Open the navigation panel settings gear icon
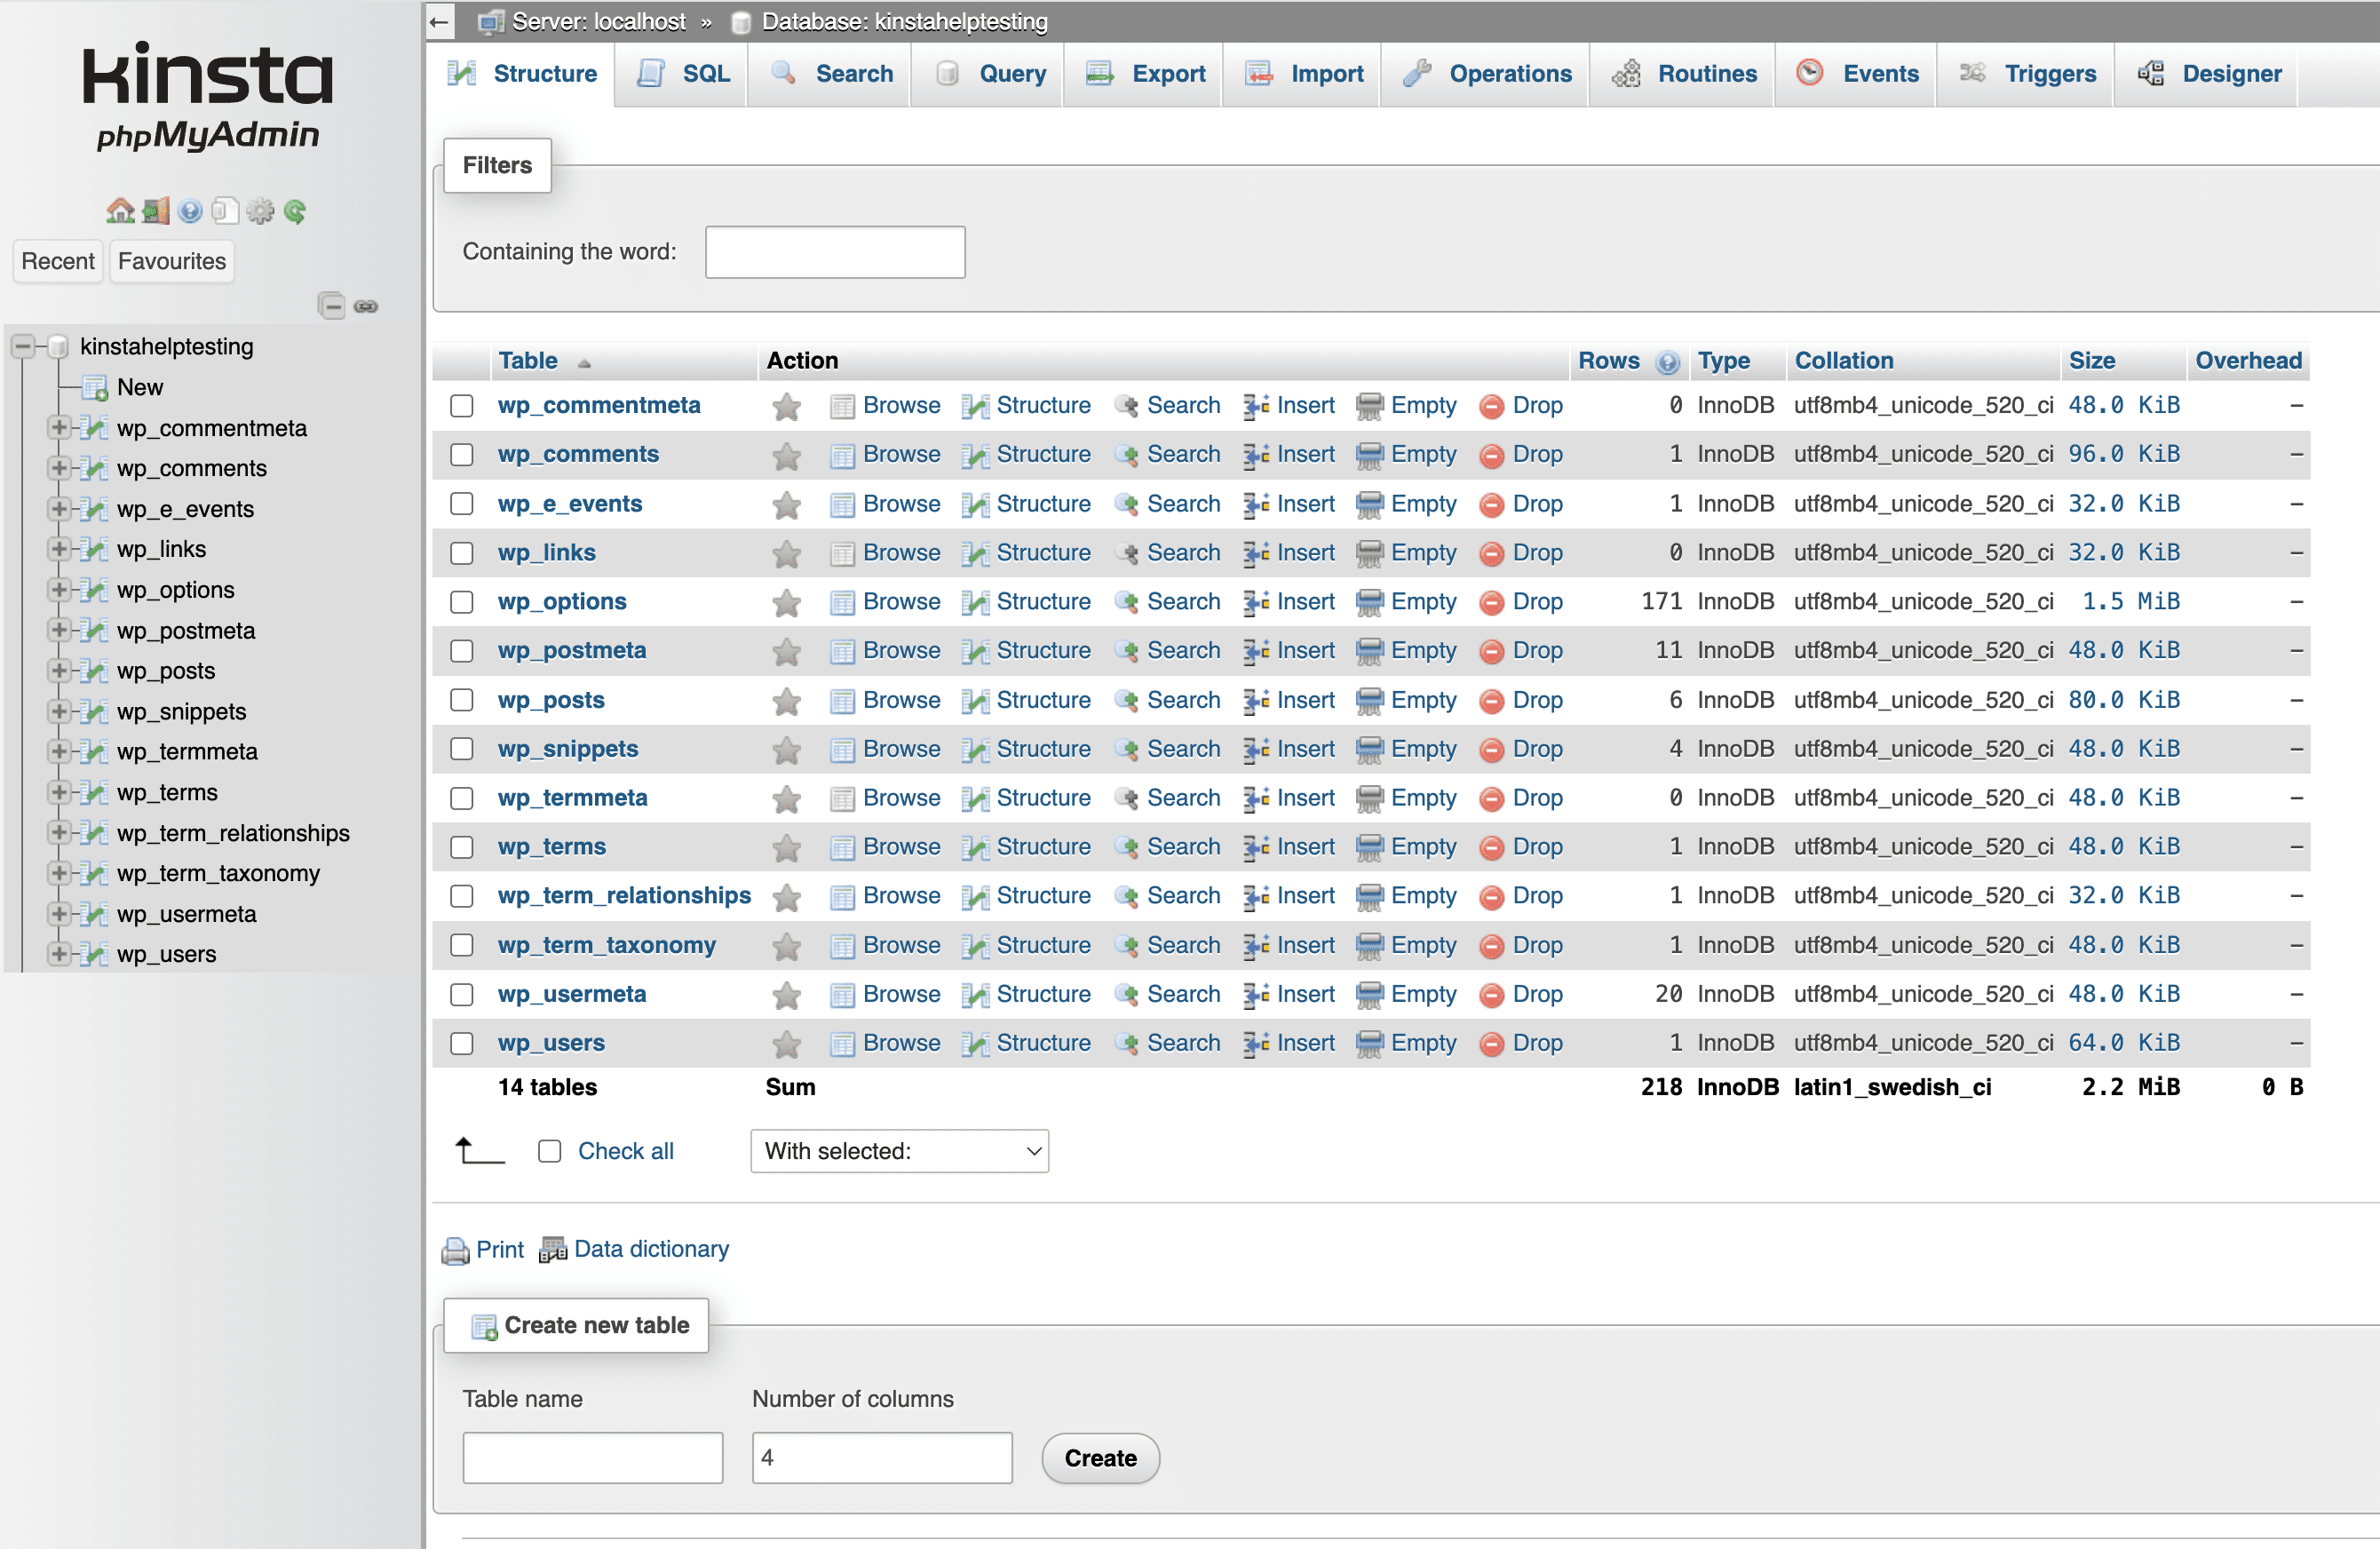2380x1549 pixels. point(261,211)
